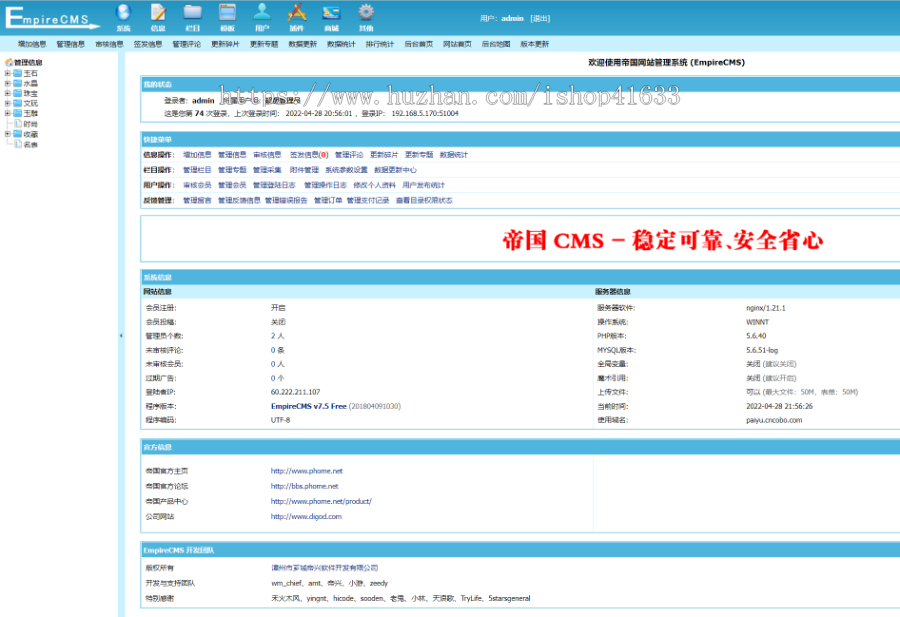Expand the 文玩 tree node

click(7, 103)
